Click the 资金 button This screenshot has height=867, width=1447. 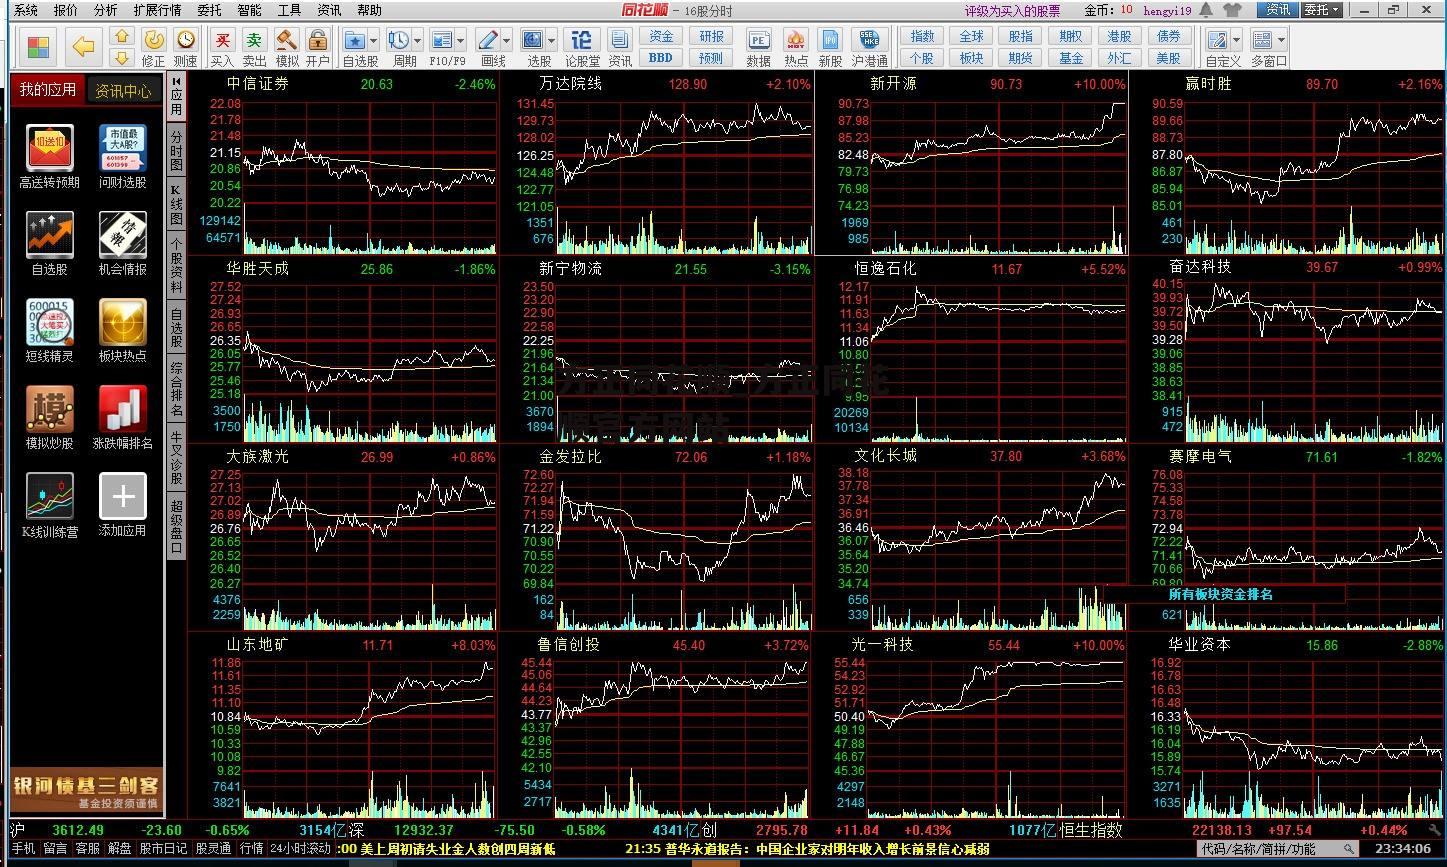661,36
